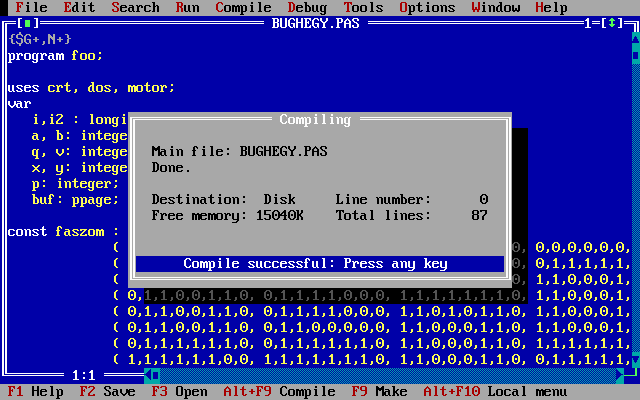This screenshot has width=640, height=400.
Task: Click the window close box icon
Action: (28, 23)
